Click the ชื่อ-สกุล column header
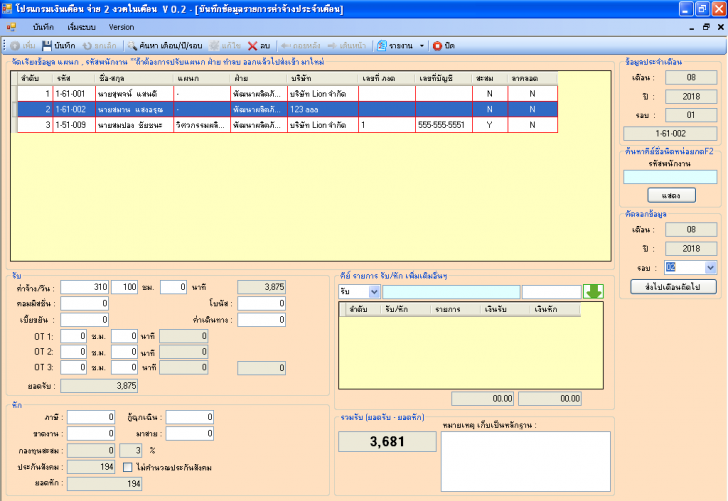 point(134,78)
